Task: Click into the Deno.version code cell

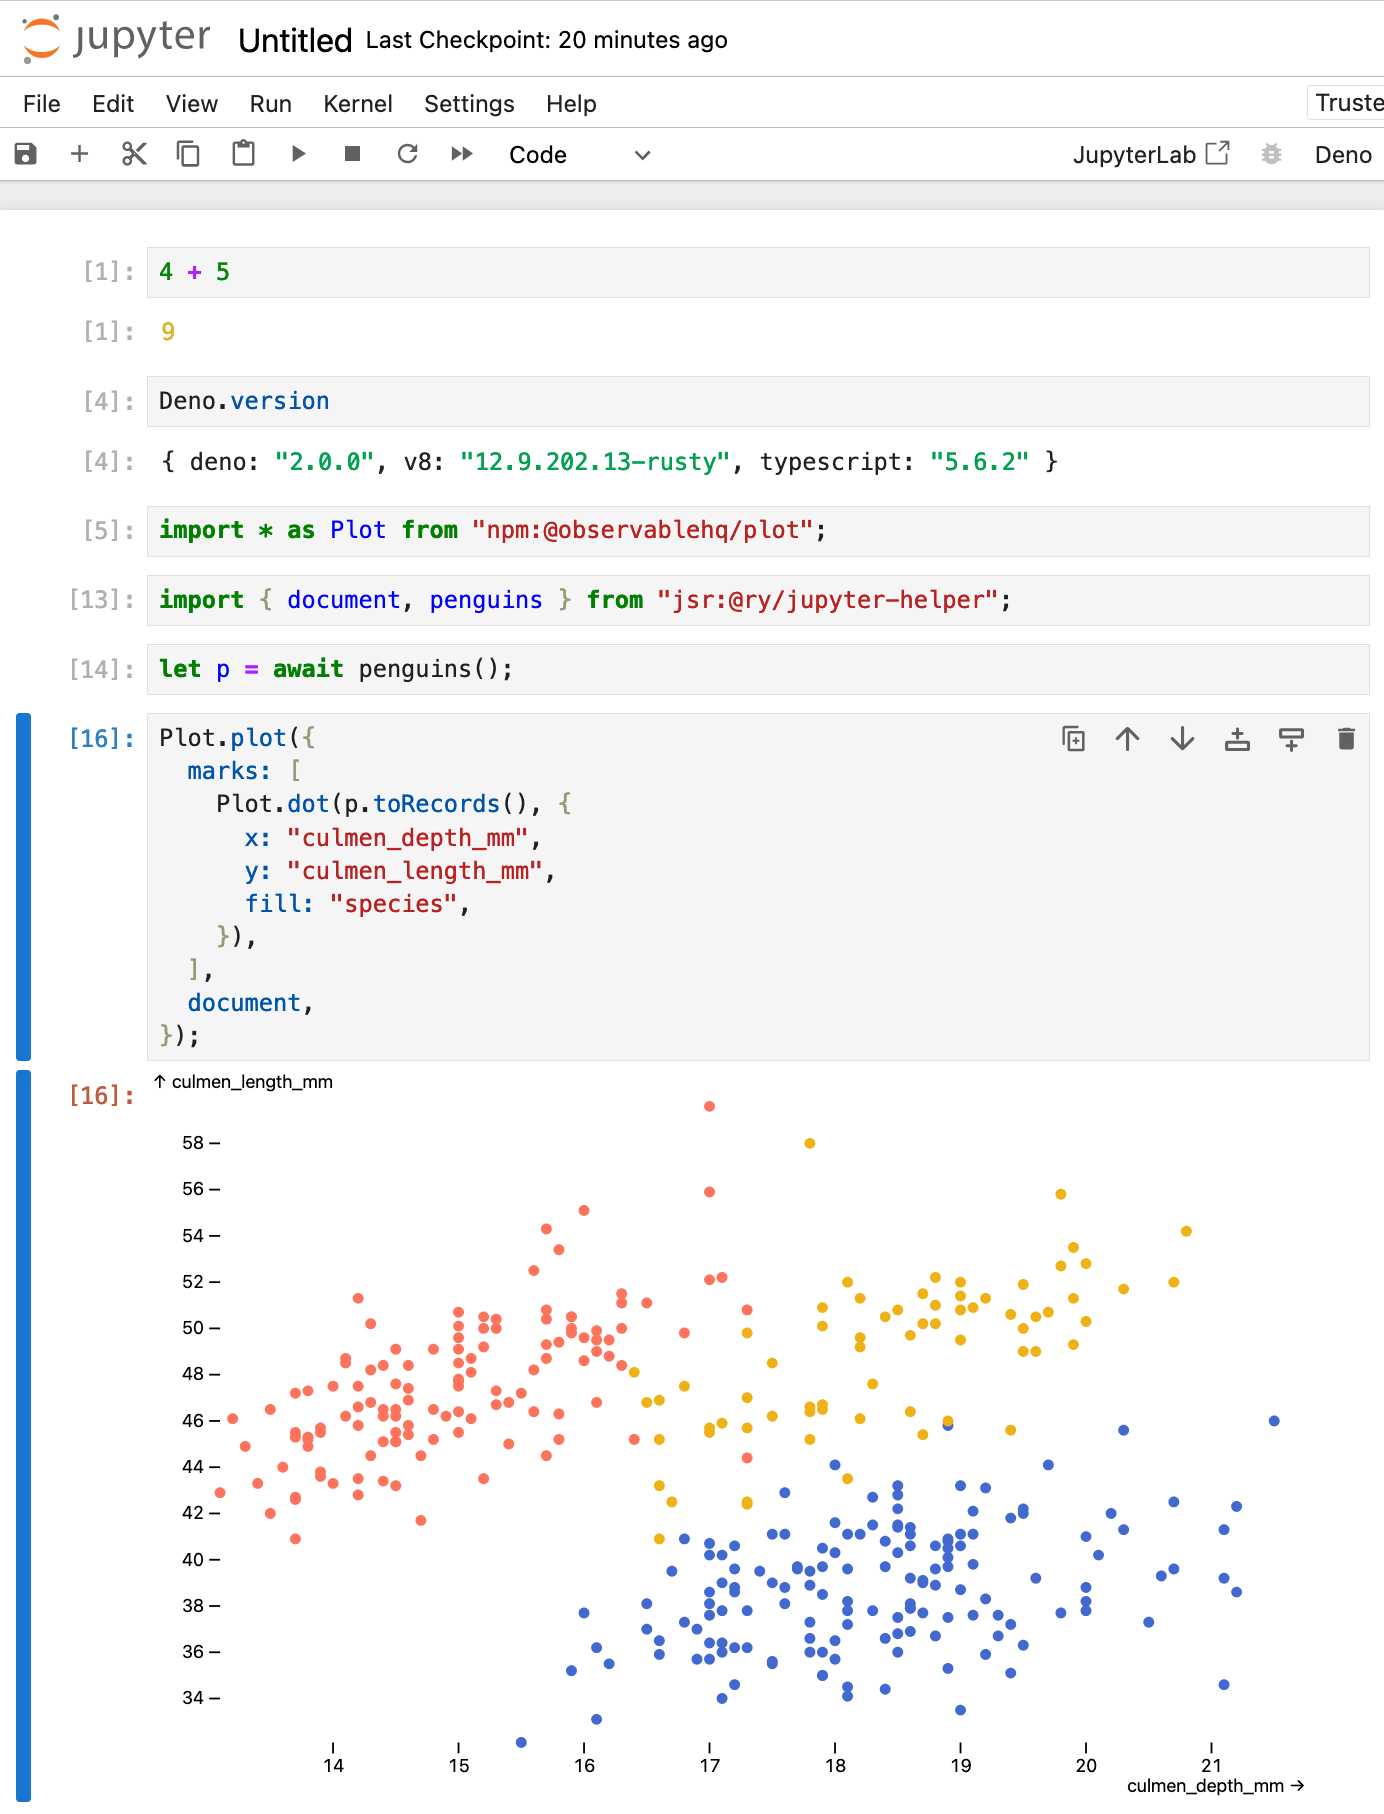Action: pos(758,401)
